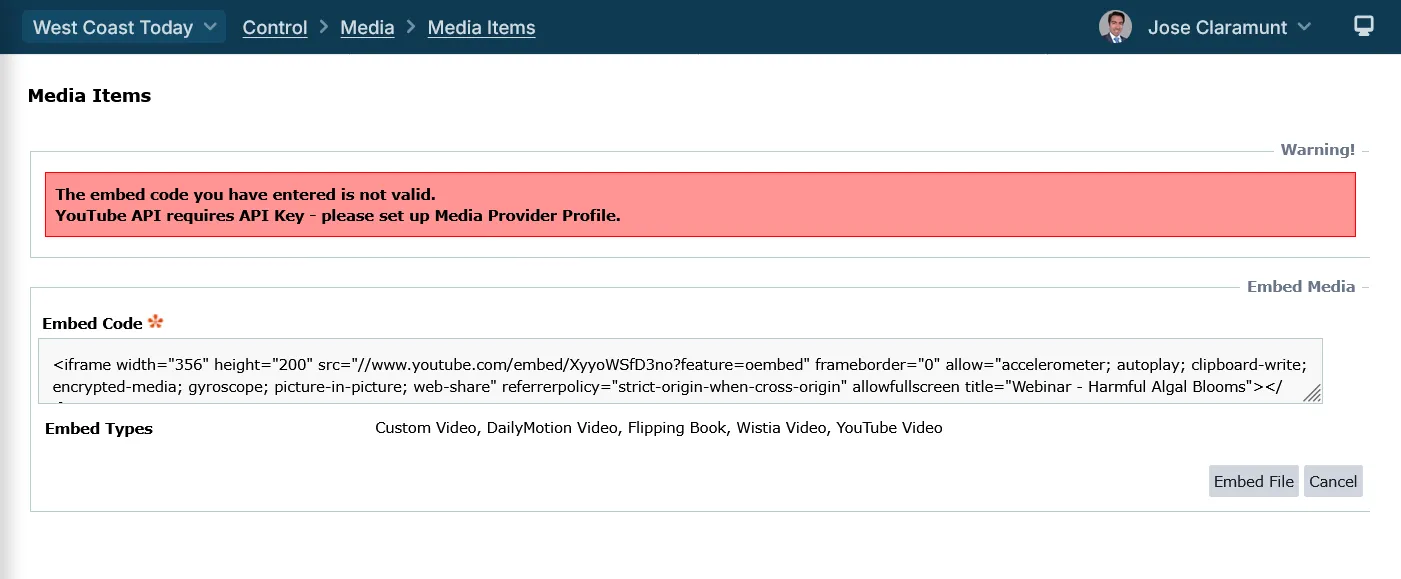Click the Embed Media section legend

[1300, 286]
